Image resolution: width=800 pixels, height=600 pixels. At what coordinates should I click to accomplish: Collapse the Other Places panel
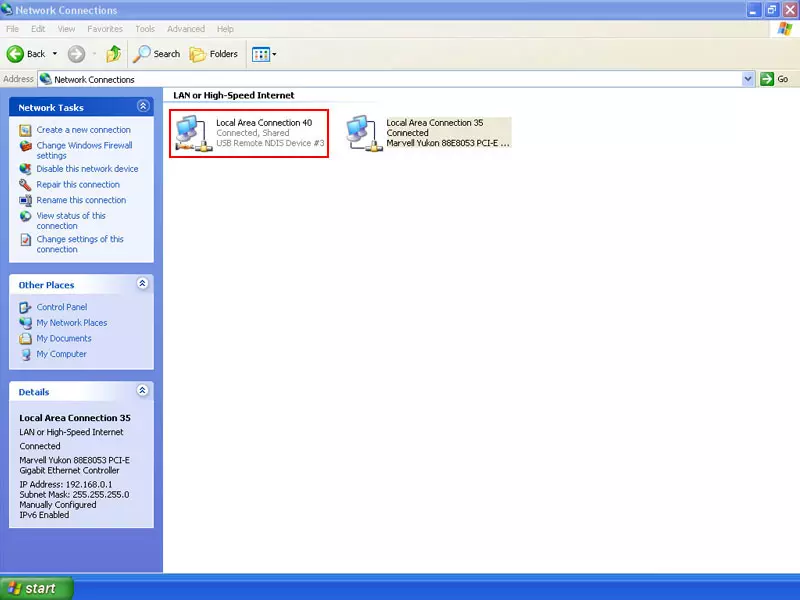pos(143,284)
